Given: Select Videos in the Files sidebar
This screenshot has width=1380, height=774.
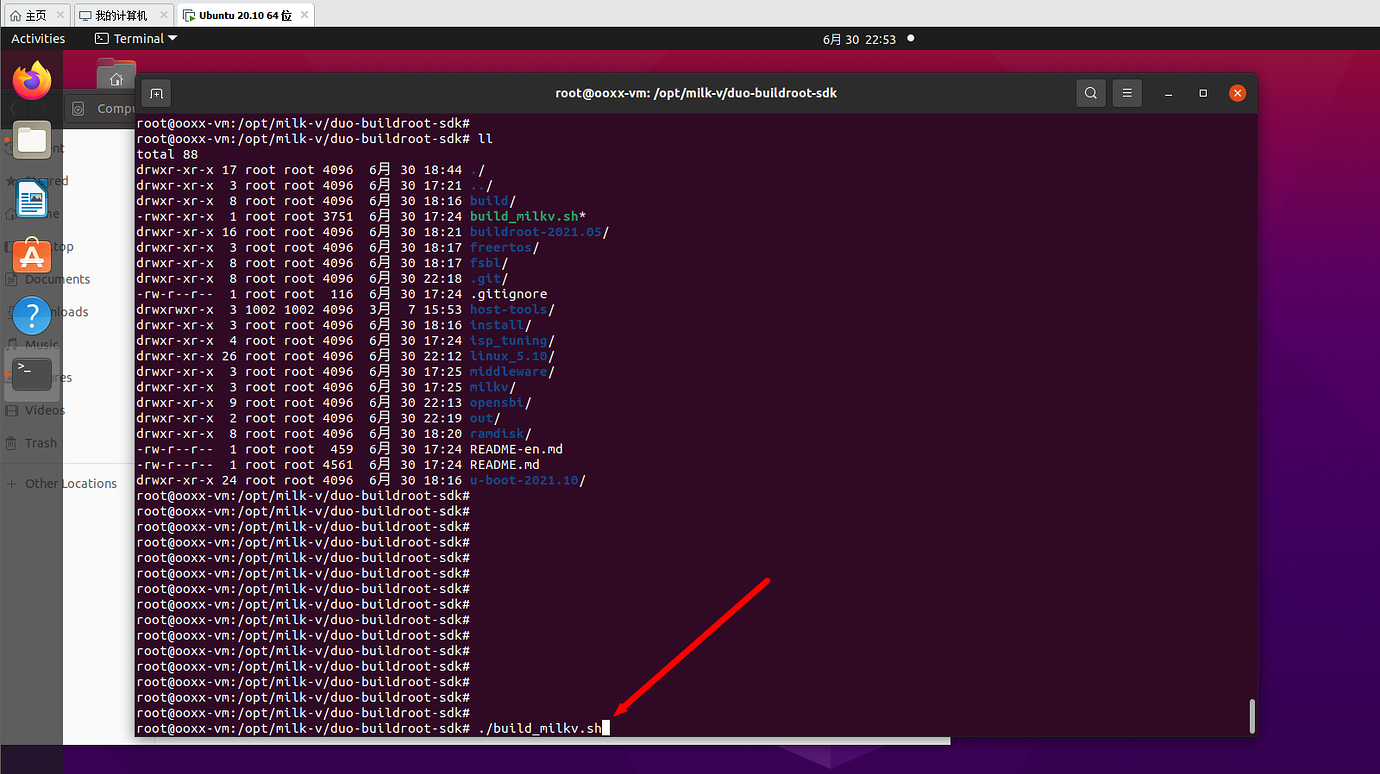Looking at the screenshot, I should 40,410.
